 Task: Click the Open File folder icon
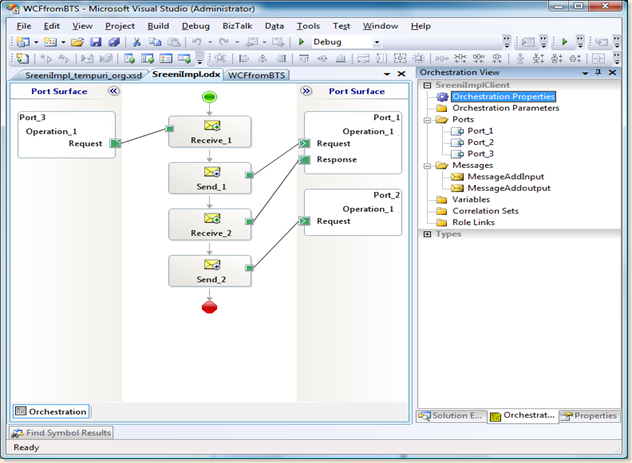(x=77, y=42)
